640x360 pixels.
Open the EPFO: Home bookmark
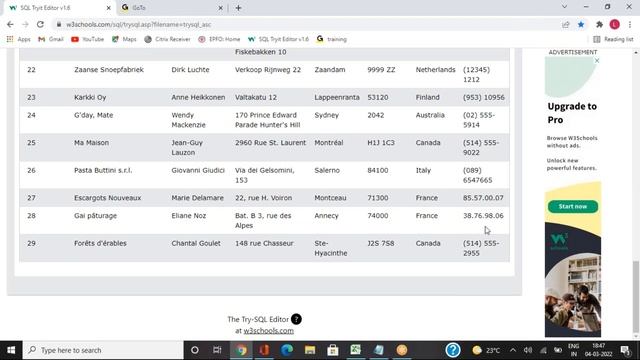point(219,39)
